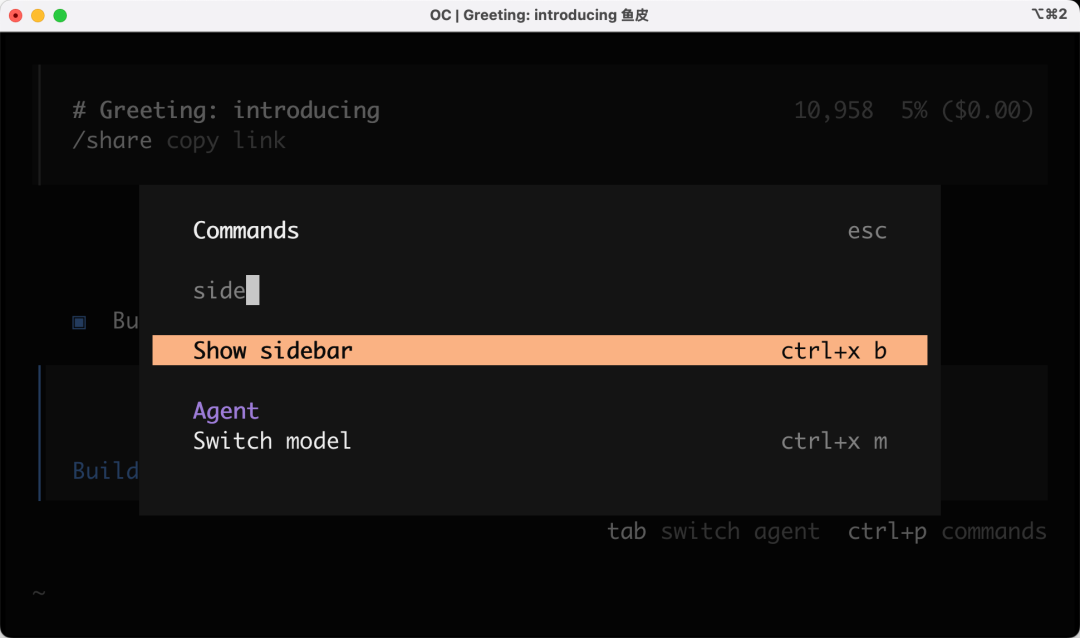Toggle the blue checkbox next to the Build item
Viewport: 1080px width, 638px height.
click(x=79, y=321)
